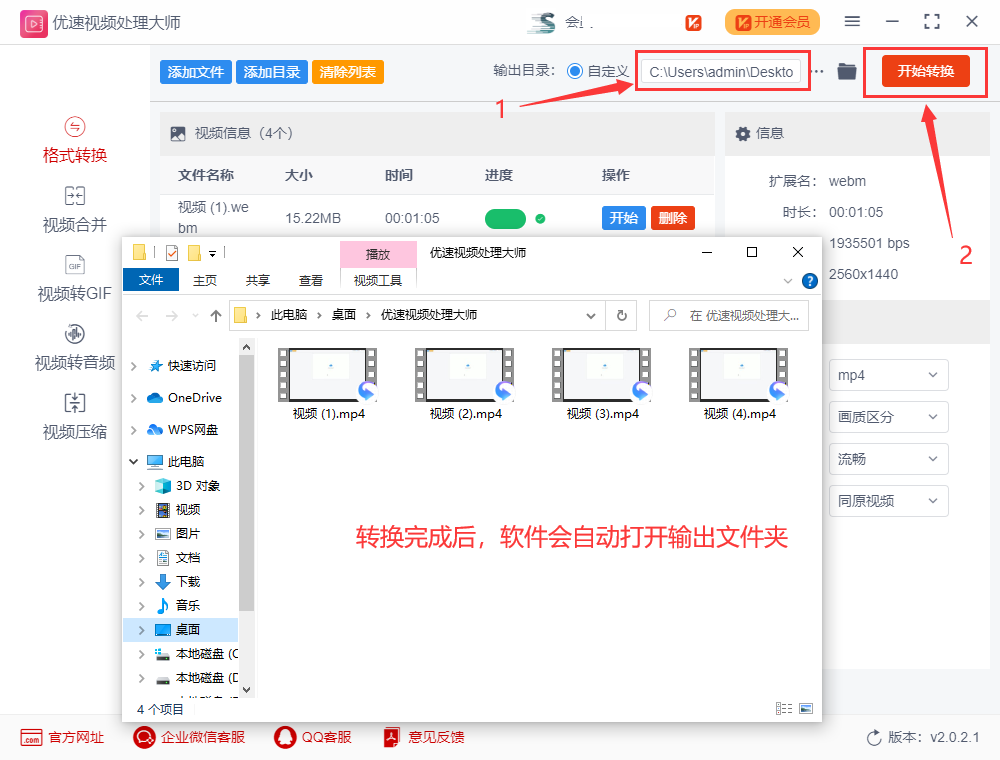Click the 开始转换 button
Image resolution: width=1000 pixels, height=760 pixels.
(925, 71)
